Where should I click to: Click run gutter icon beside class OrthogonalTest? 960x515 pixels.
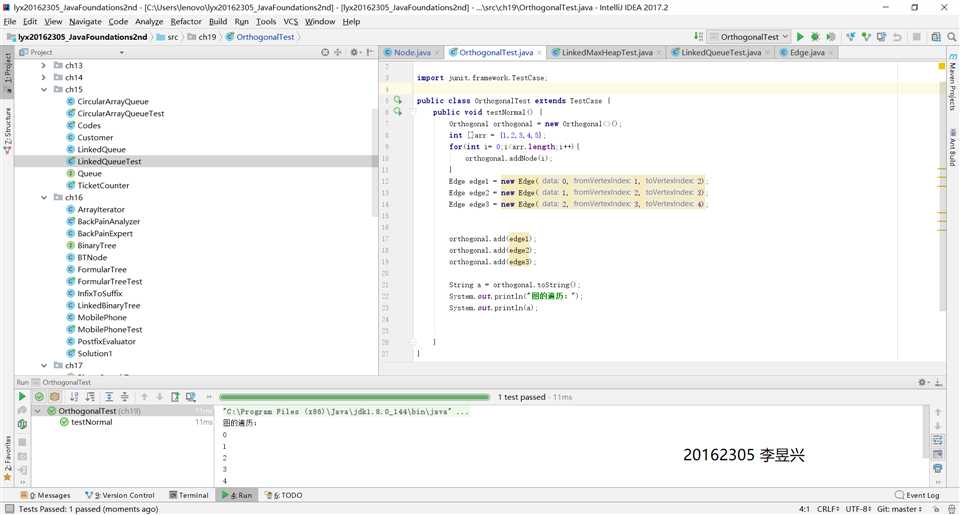[397, 100]
